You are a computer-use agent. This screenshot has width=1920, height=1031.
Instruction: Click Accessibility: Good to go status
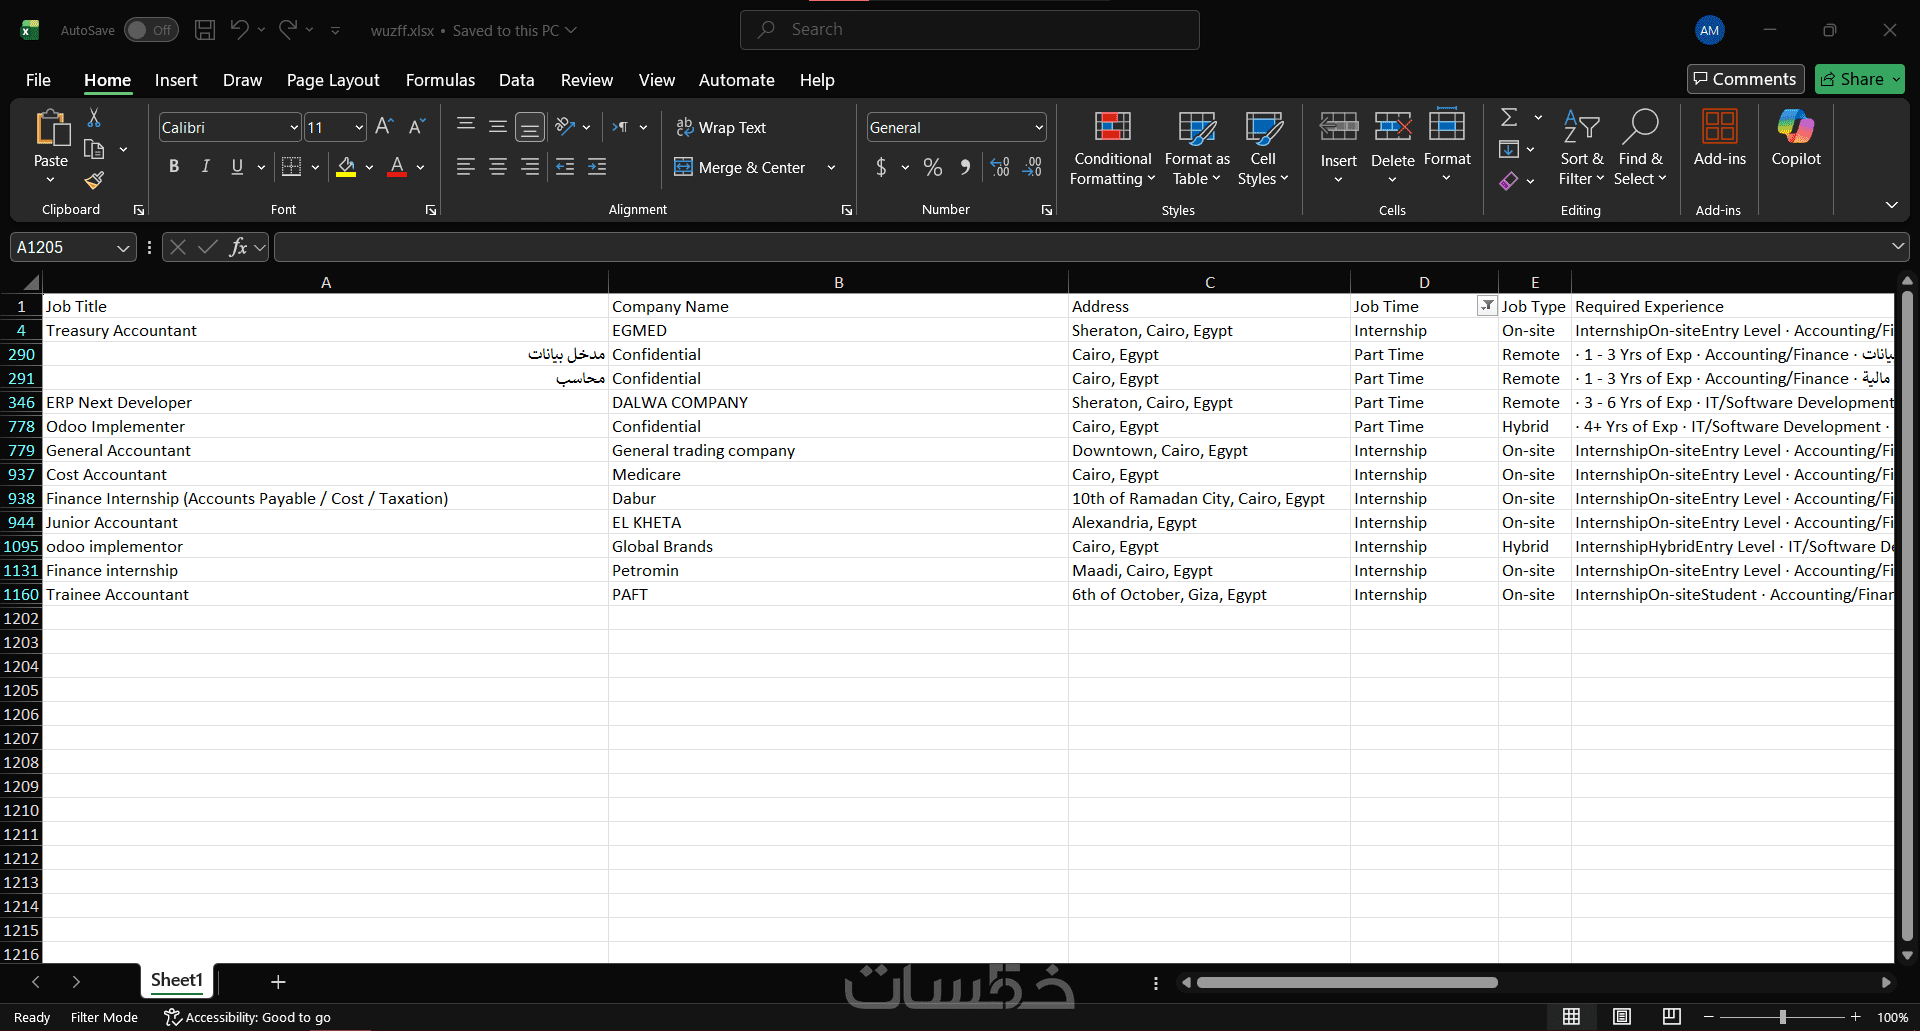click(247, 1017)
